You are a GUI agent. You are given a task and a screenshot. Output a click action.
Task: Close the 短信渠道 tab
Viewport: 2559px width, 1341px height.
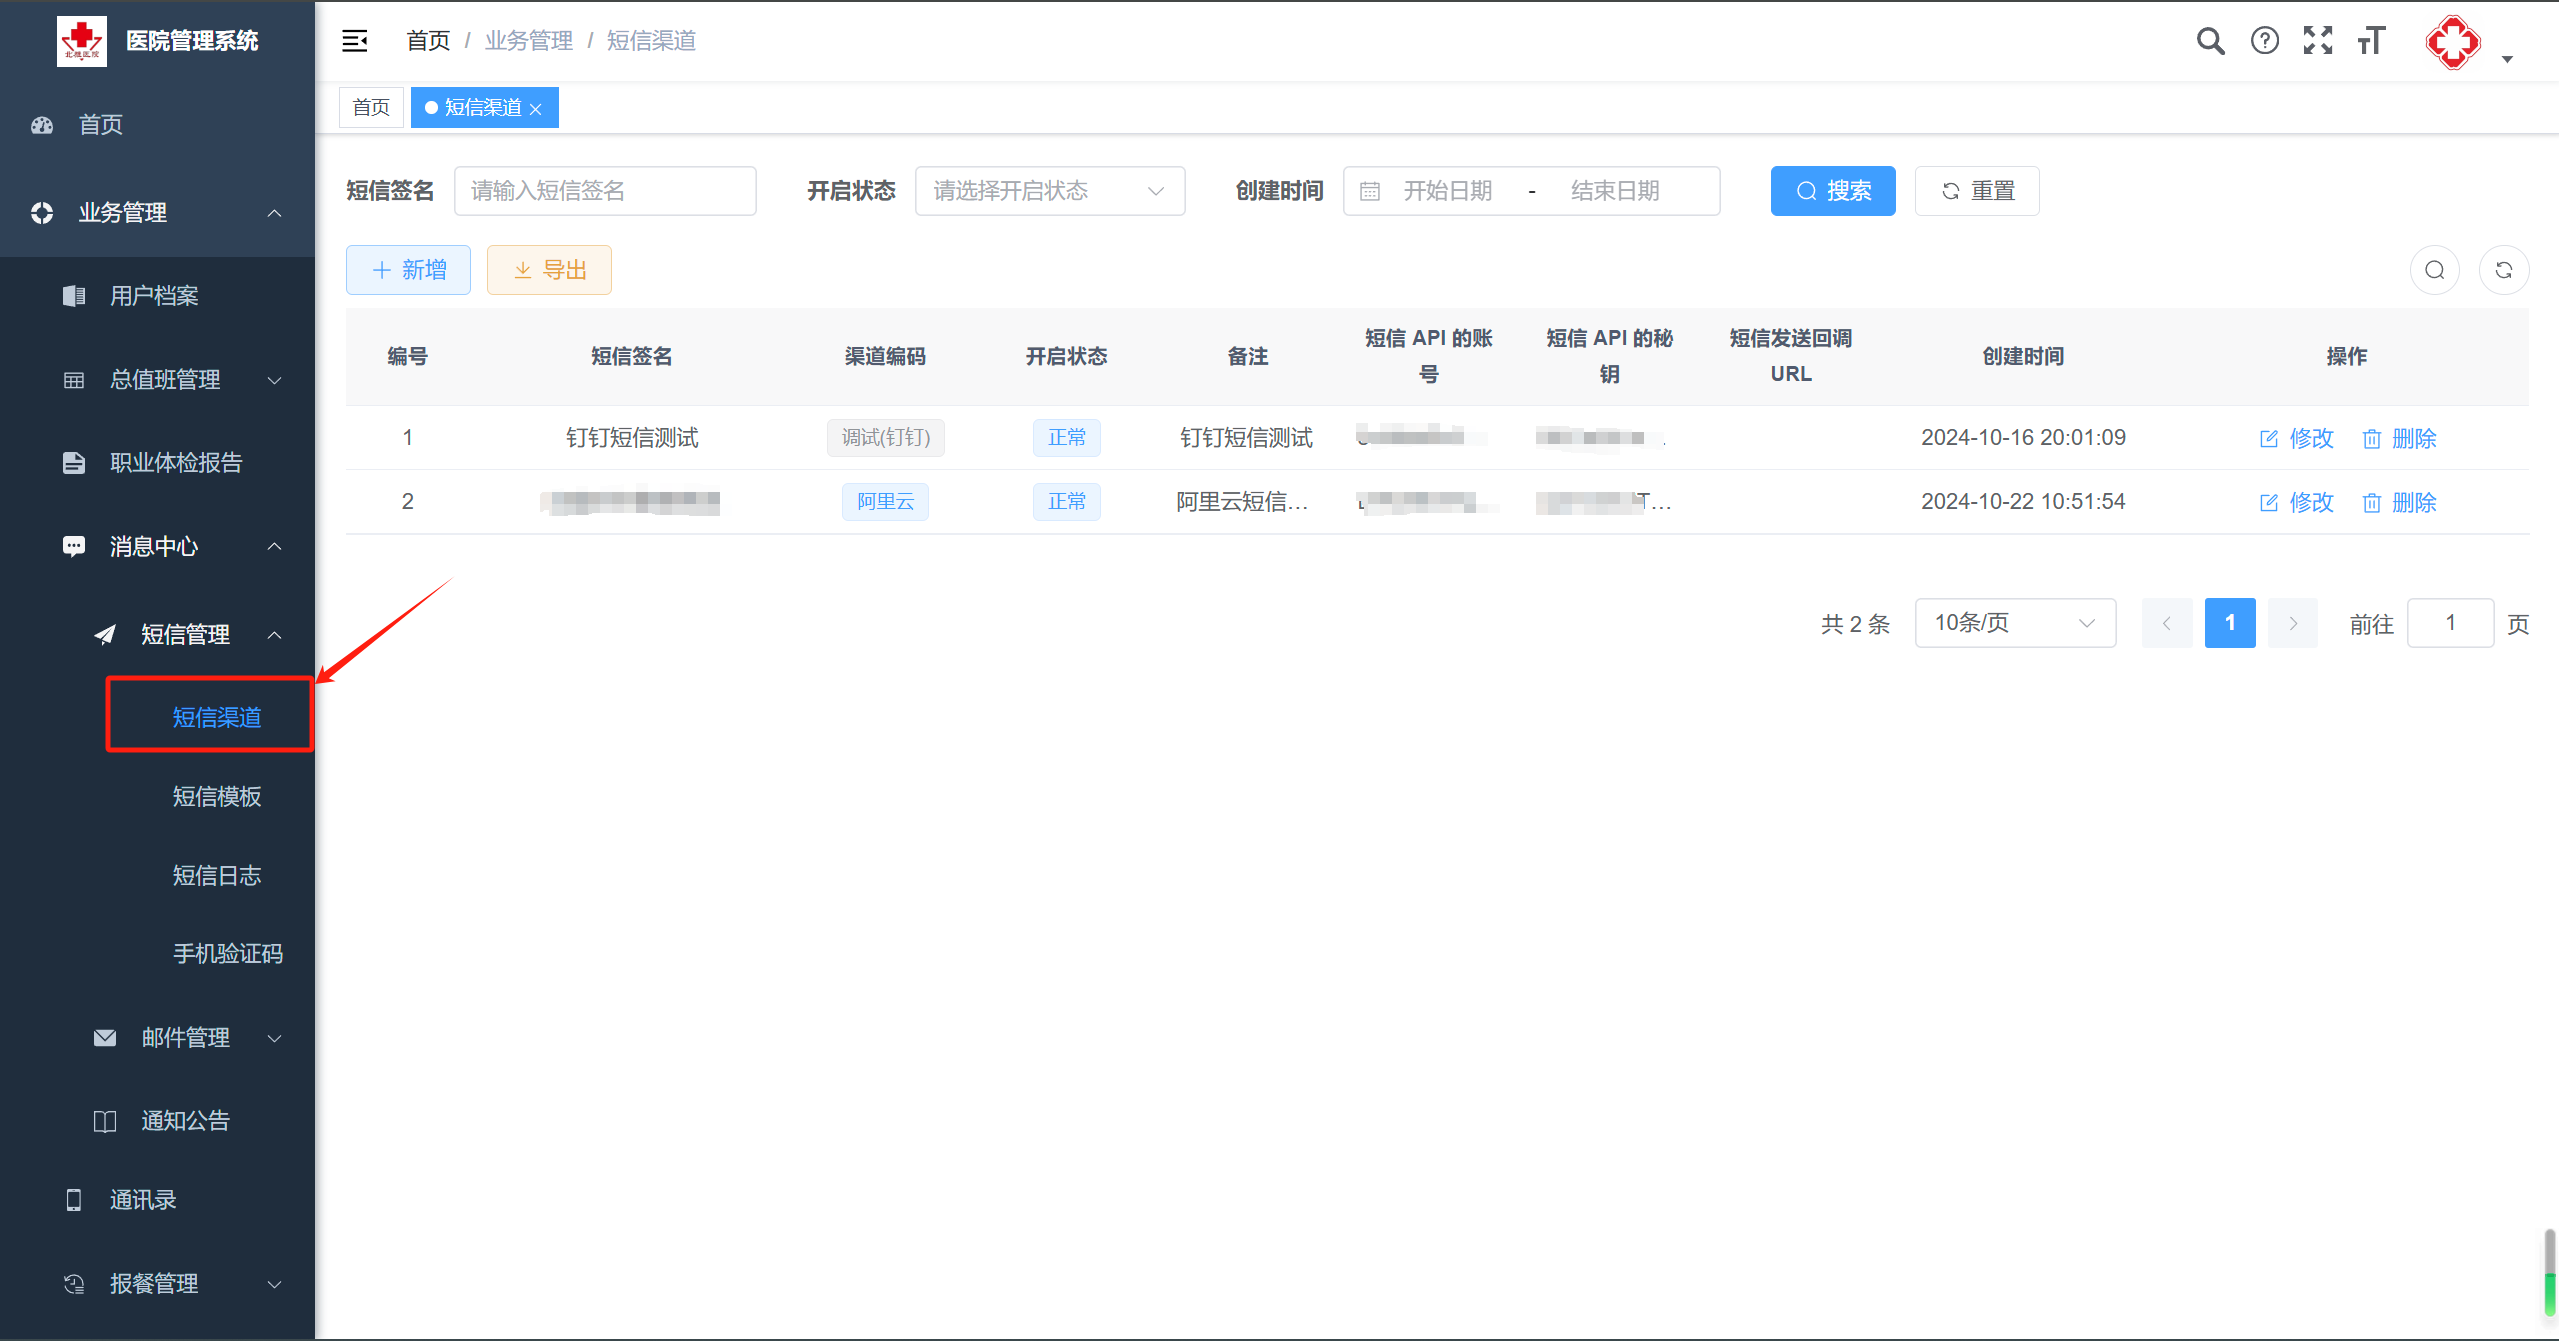(x=536, y=109)
